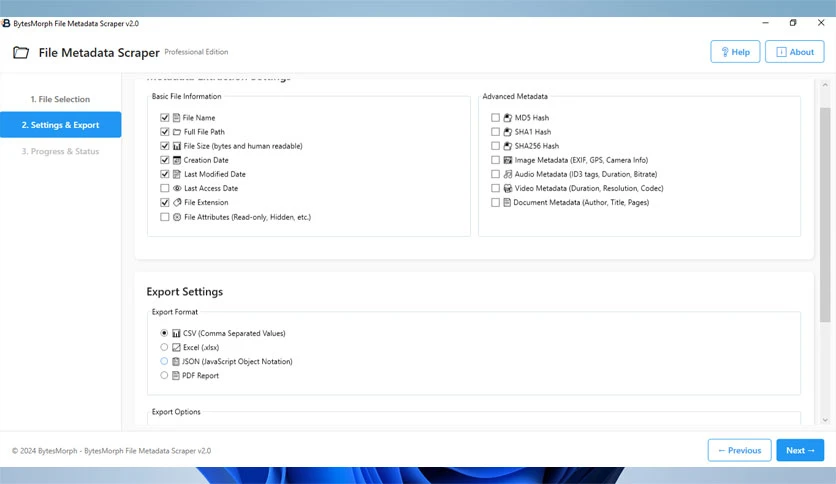Screen dimensions: 836x484
Task: Click the Last Modified Date icon
Action: (177, 174)
